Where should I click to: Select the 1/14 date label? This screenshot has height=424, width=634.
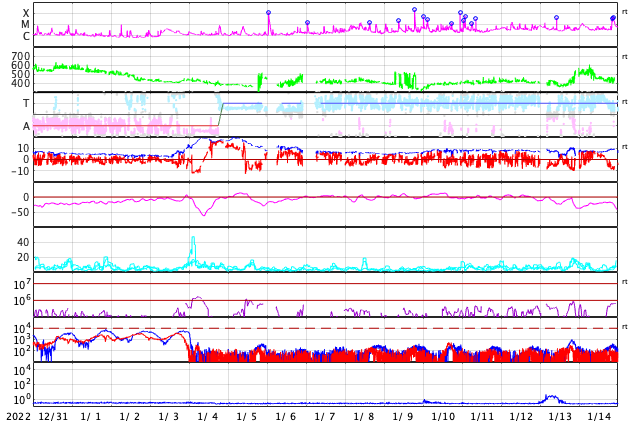pyautogui.click(x=599, y=417)
